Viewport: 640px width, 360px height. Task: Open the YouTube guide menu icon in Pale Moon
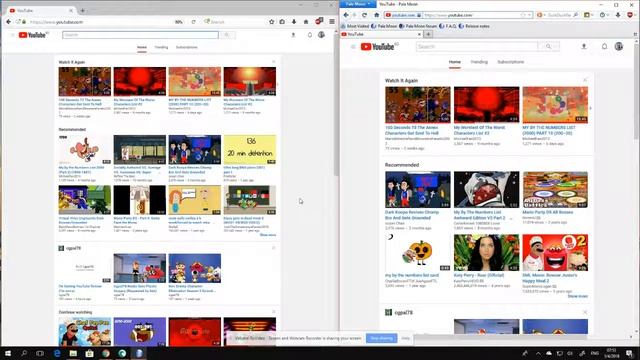point(353,47)
